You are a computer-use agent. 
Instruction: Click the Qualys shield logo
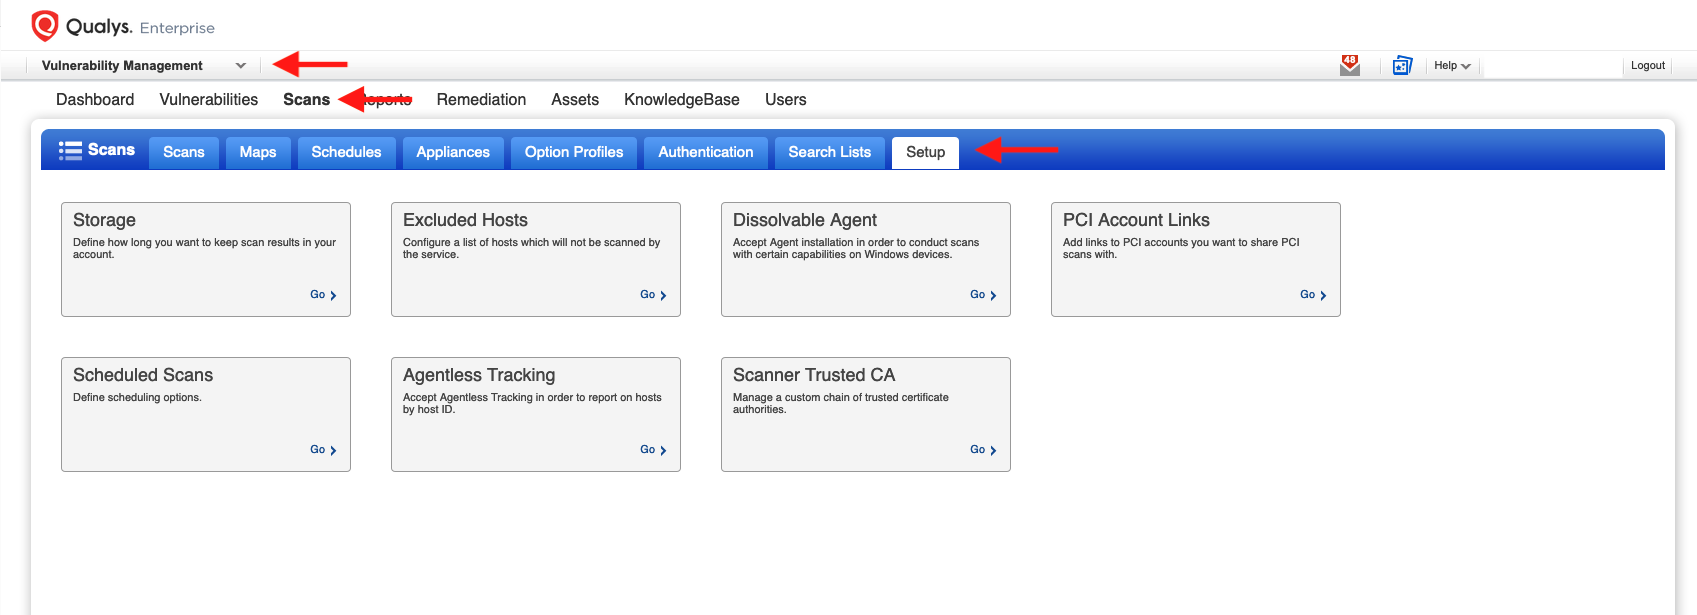pyautogui.click(x=45, y=26)
